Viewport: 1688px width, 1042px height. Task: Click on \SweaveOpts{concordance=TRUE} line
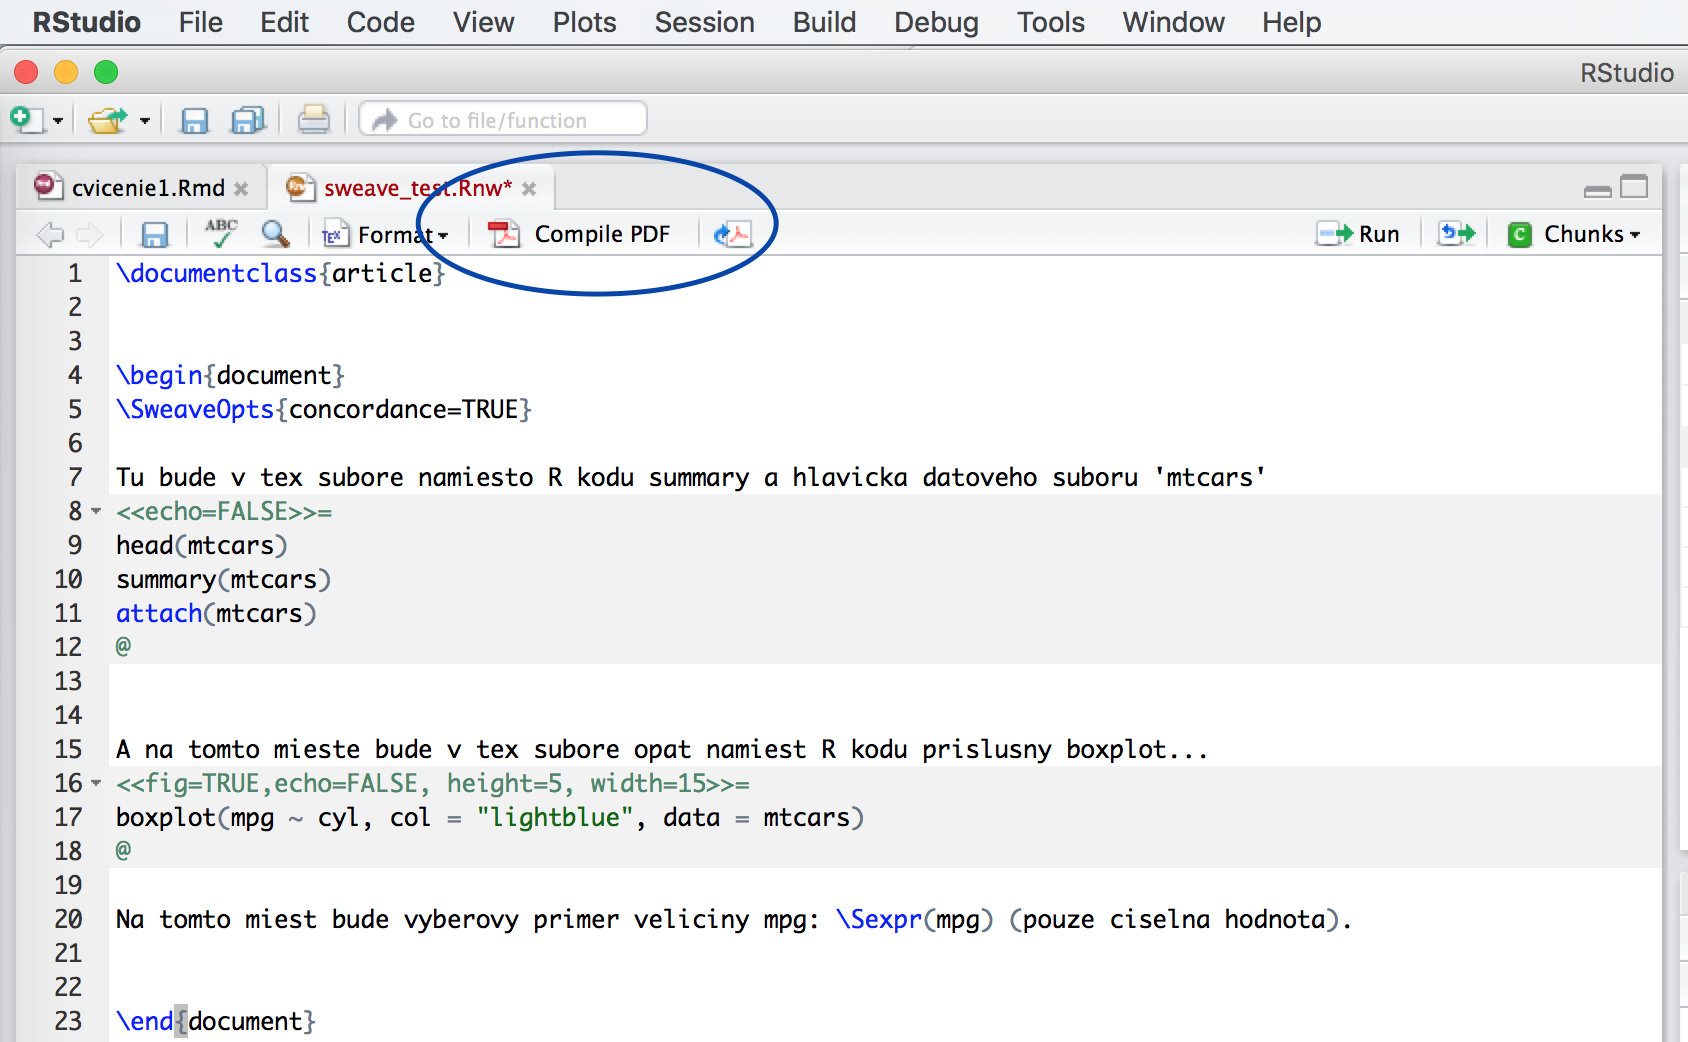324,409
